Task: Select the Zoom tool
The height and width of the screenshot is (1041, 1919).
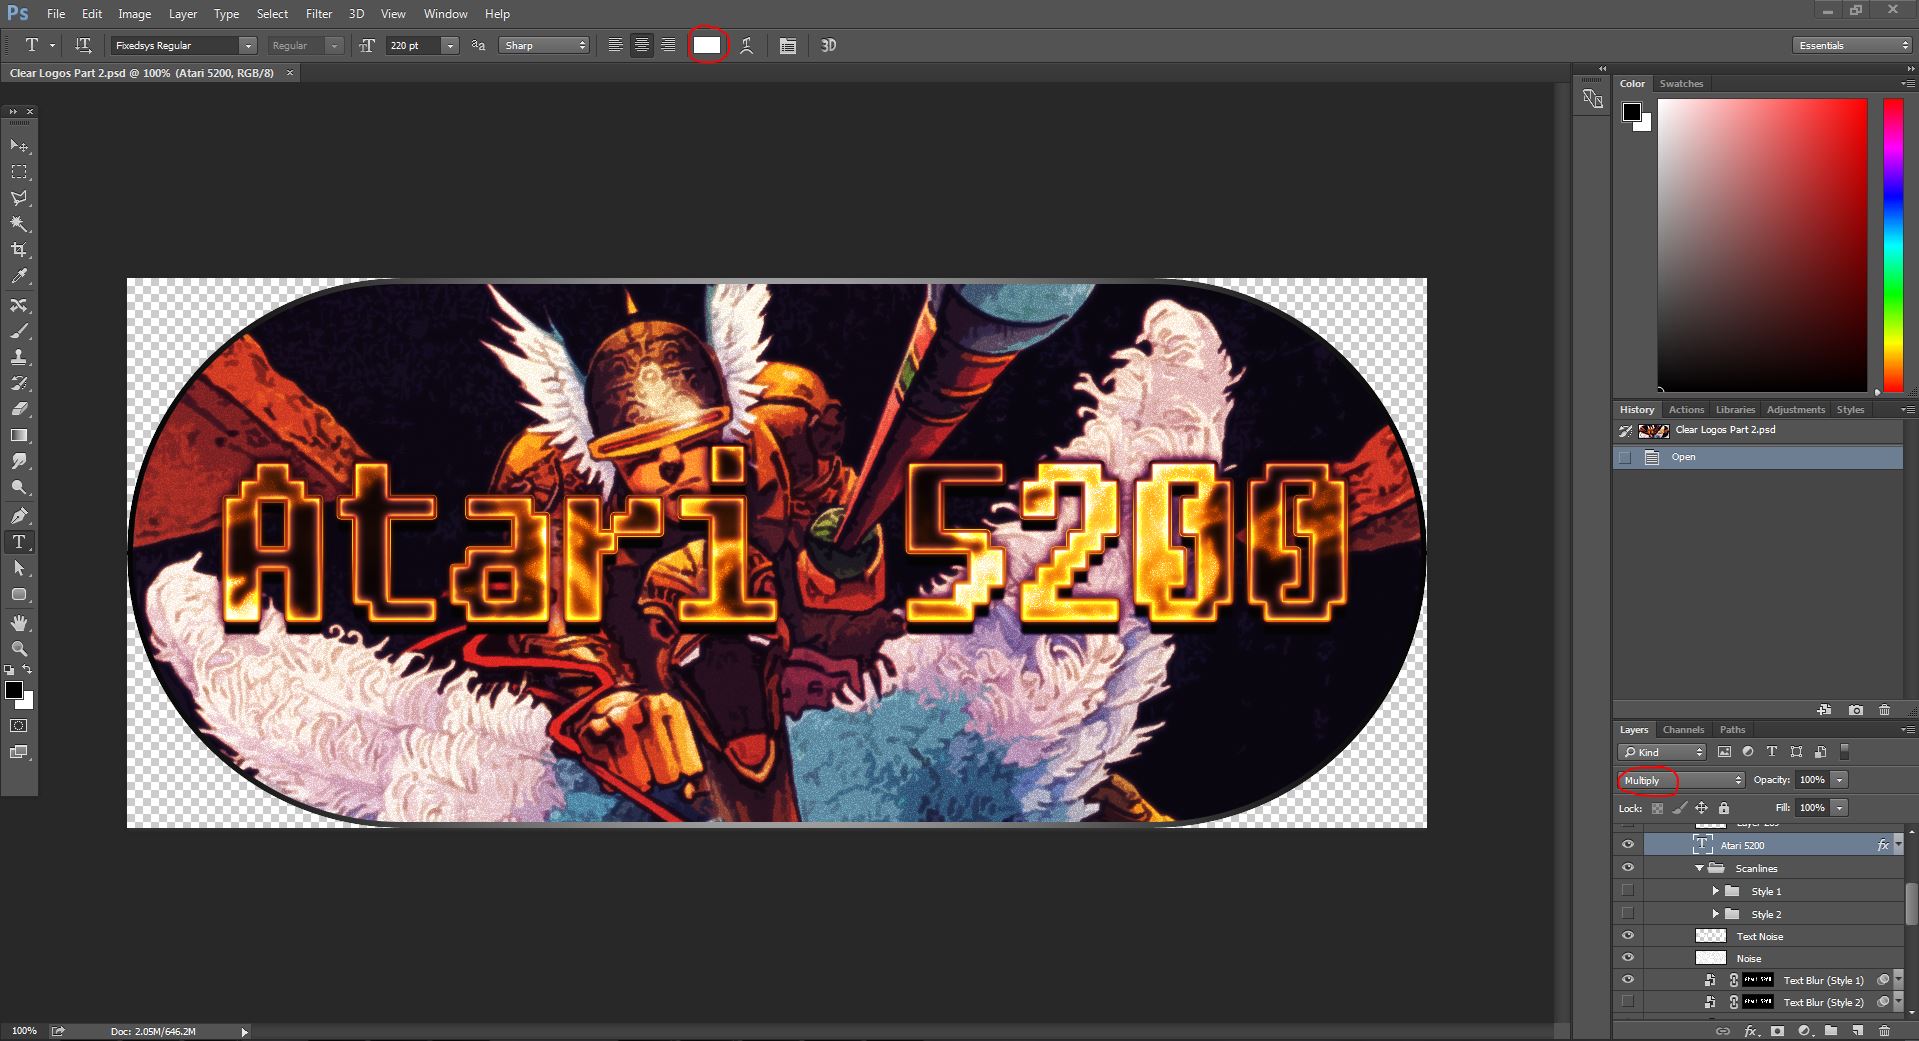Action: click(19, 649)
